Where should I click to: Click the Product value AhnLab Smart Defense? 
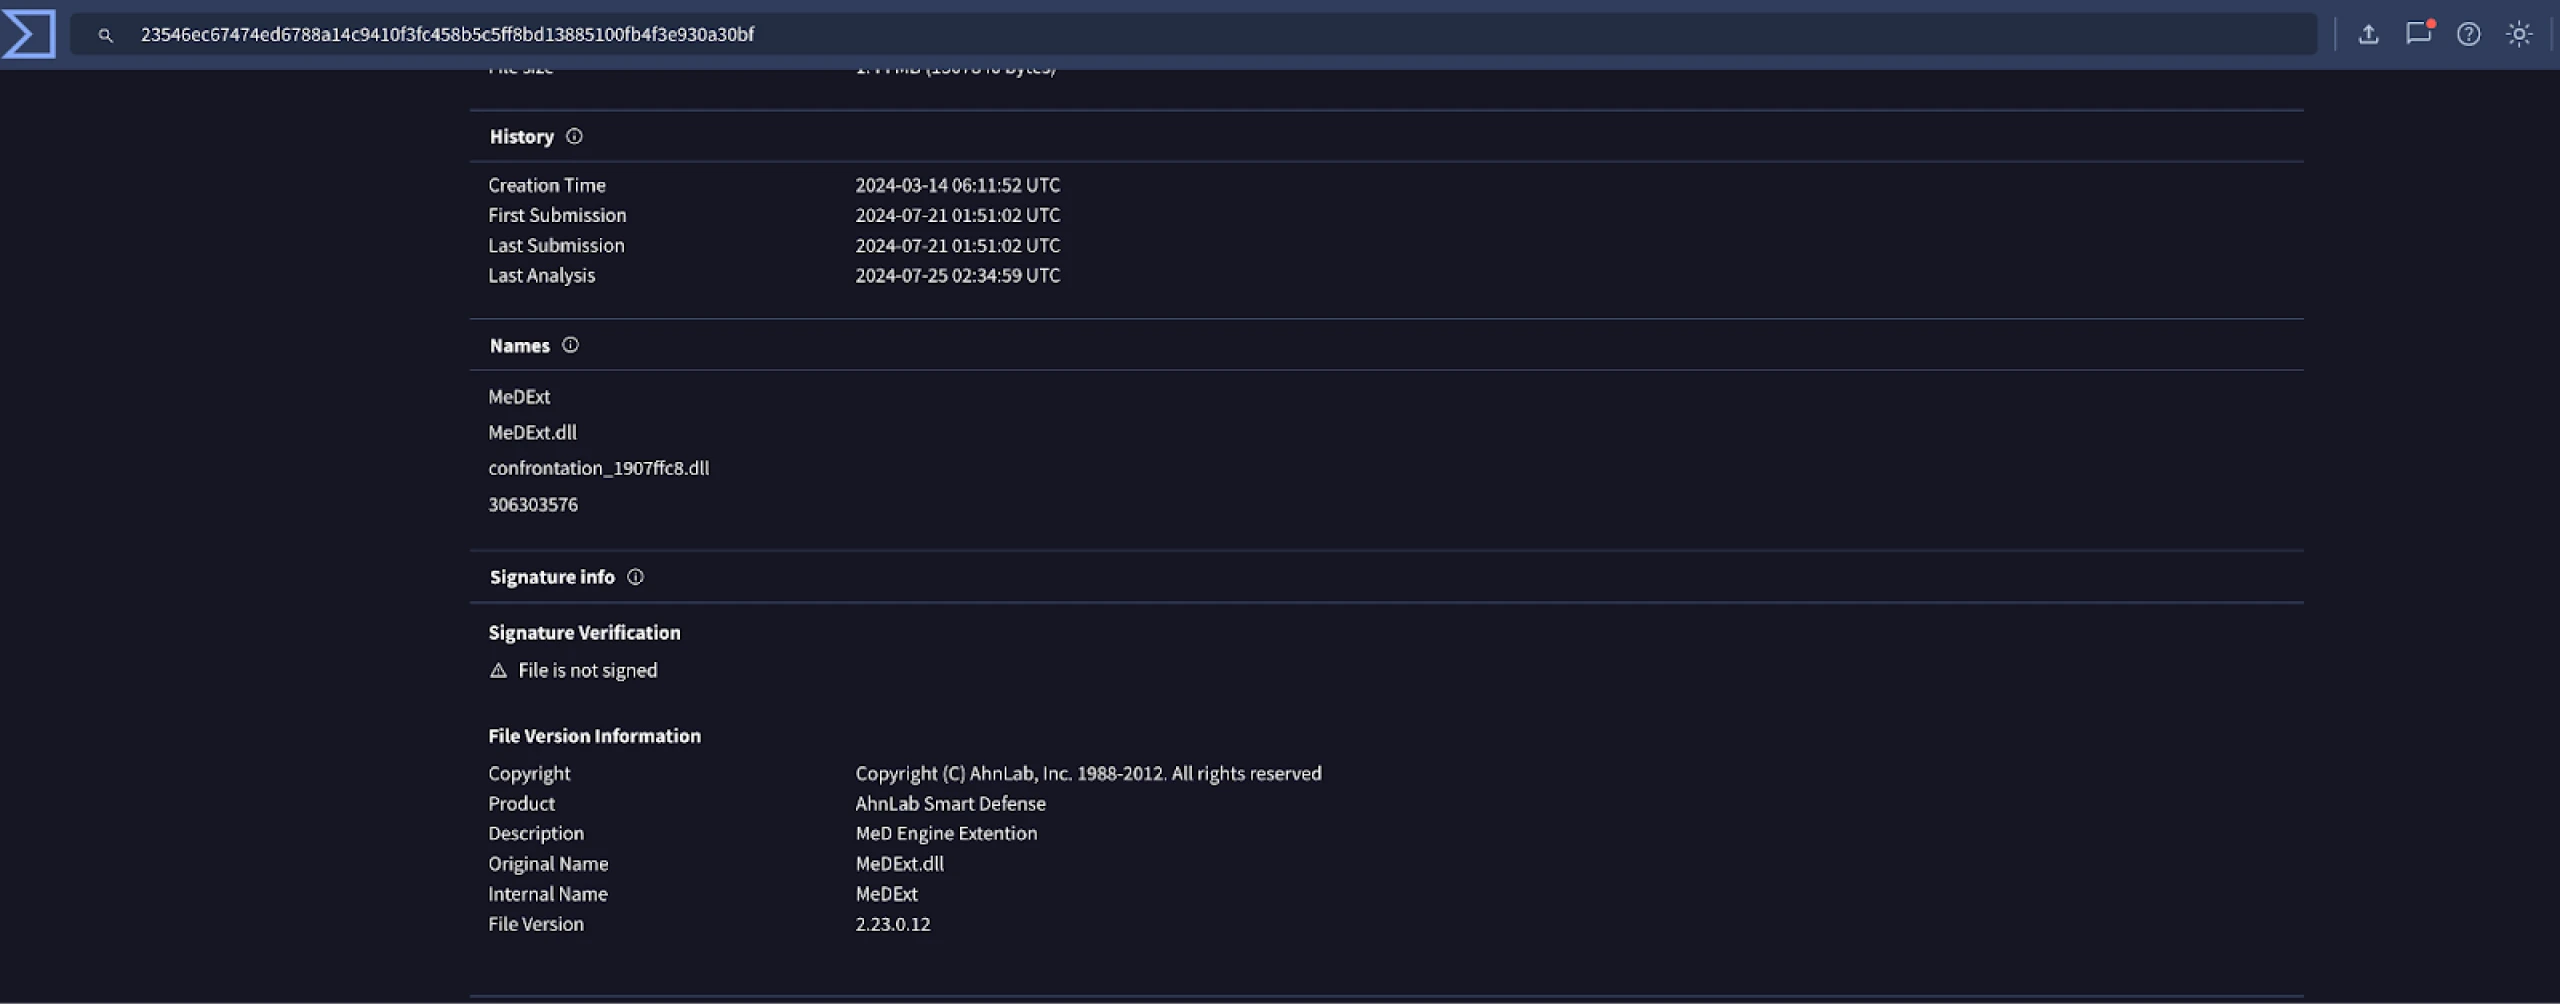click(x=950, y=804)
